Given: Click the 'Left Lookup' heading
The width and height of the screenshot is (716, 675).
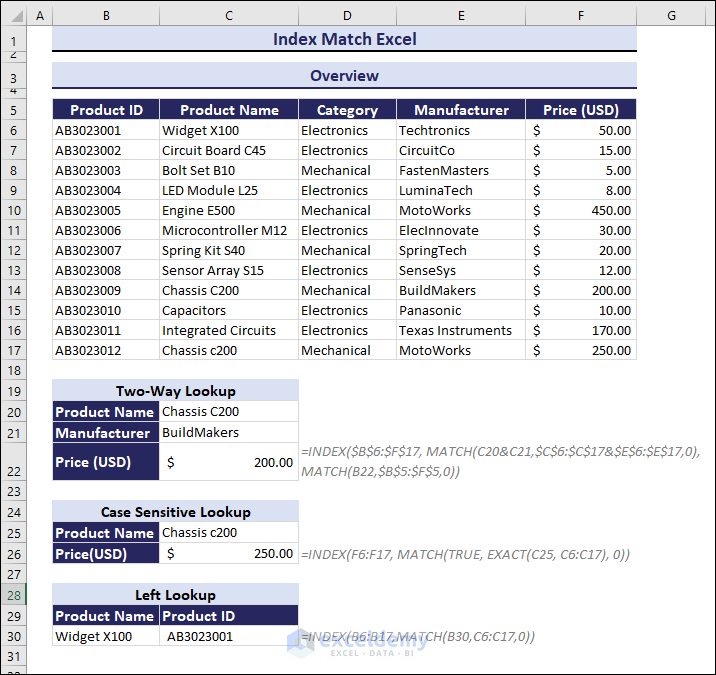Looking at the screenshot, I should click(x=175, y=595).
